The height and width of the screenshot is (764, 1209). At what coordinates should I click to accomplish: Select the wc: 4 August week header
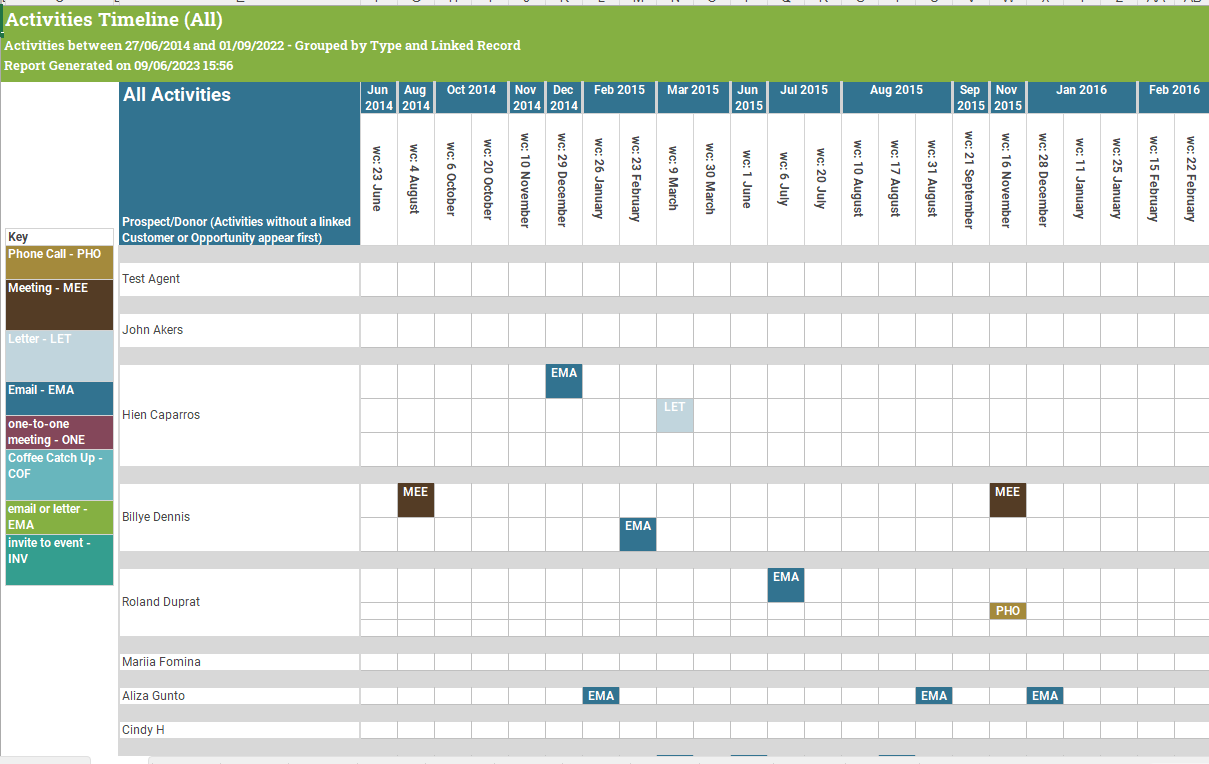[416, 180]
